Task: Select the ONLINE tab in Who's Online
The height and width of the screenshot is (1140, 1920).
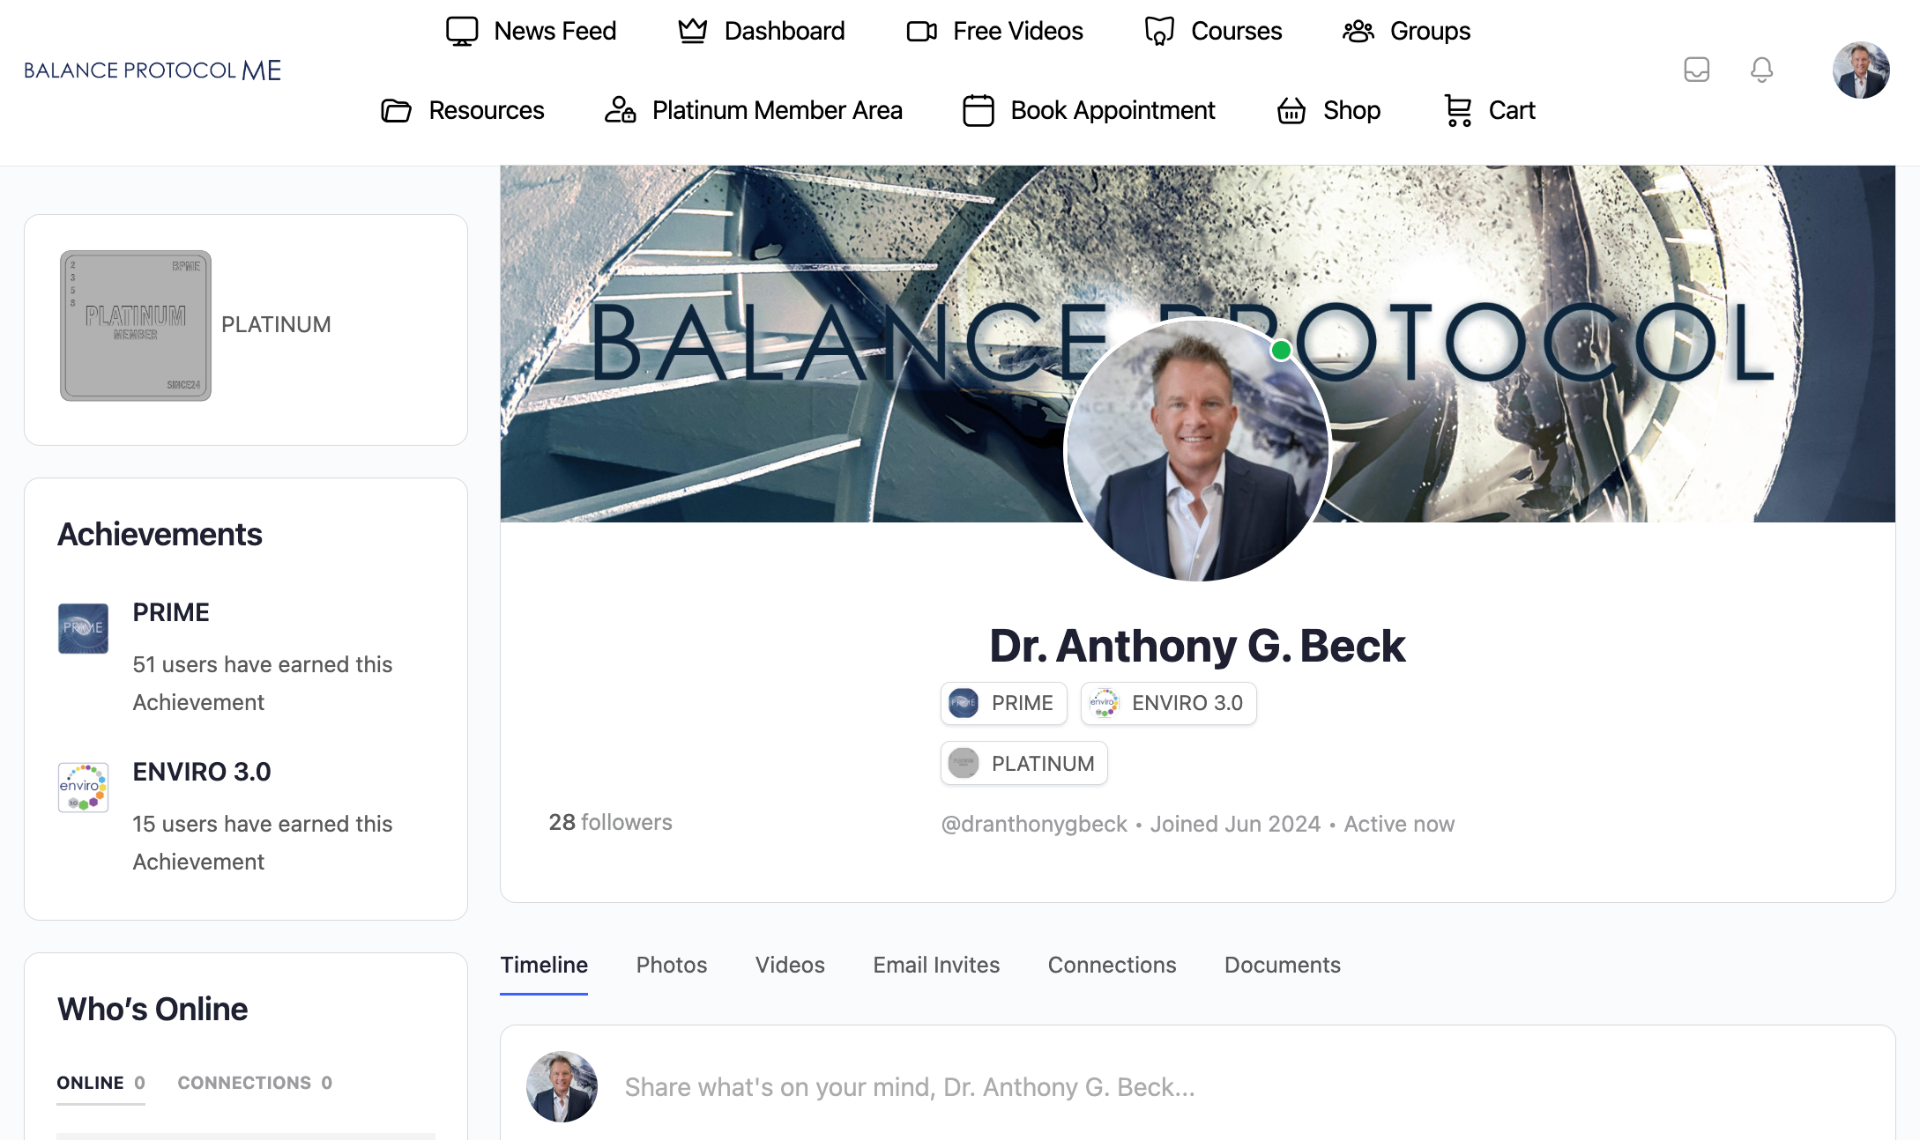Action: tap(101, 1083)
